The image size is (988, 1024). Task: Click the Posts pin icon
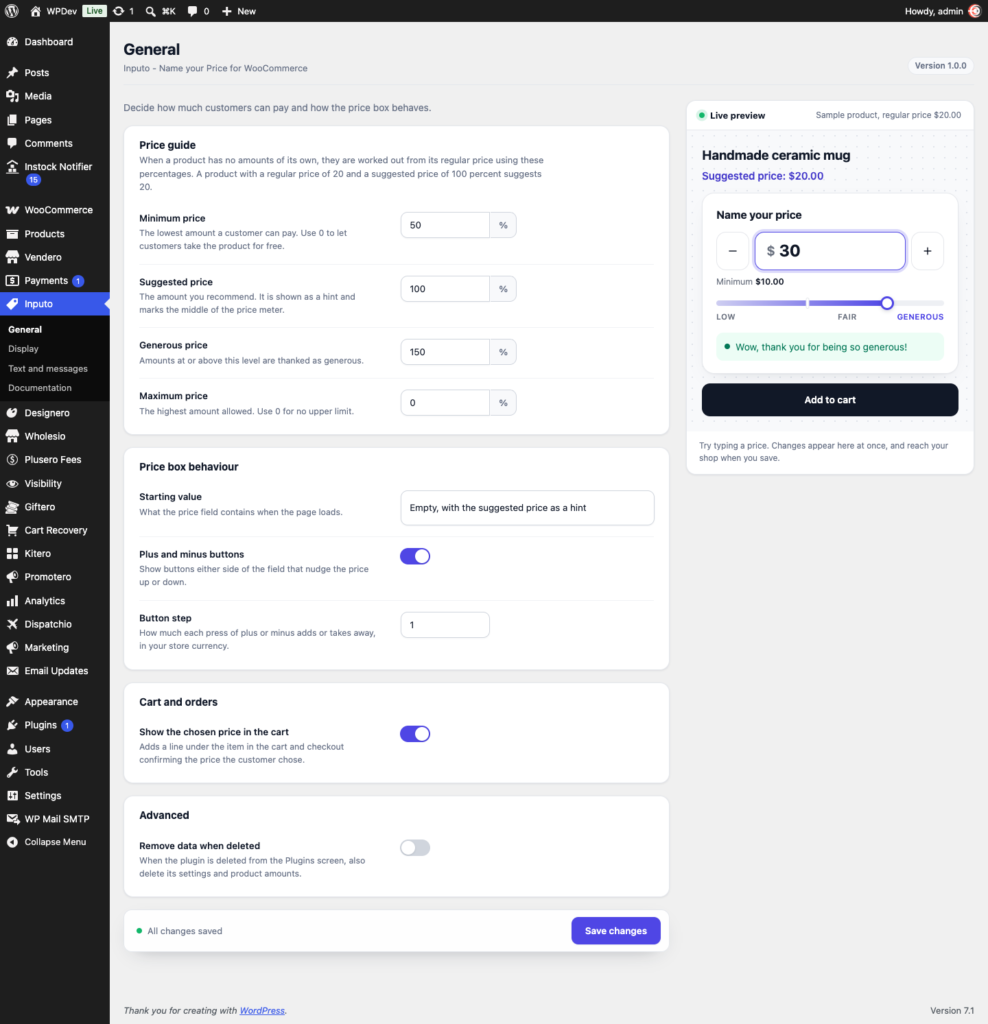pyautogui.click(x=12, y=72)
